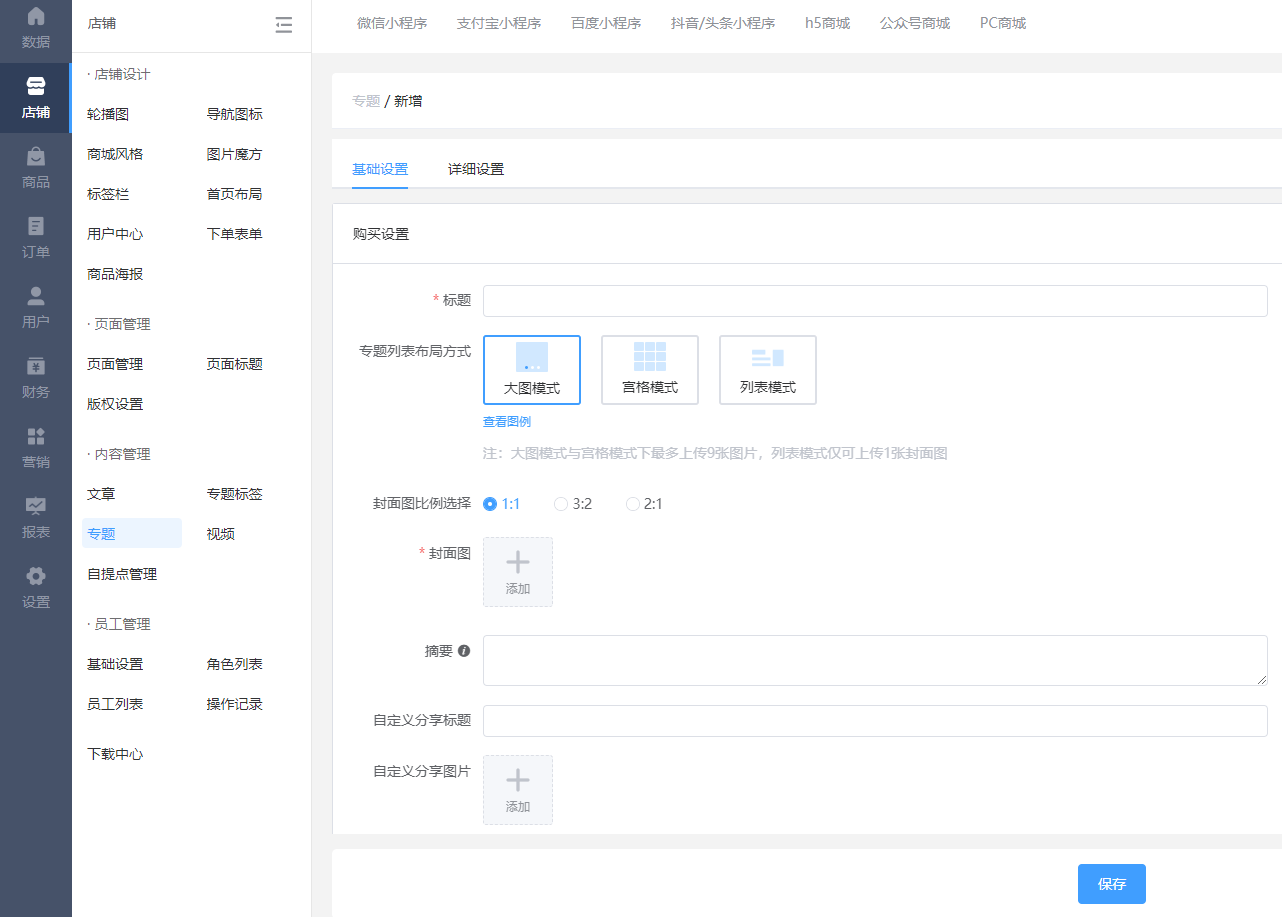
Task: Open the 支付宝小程序 tab
Action: pyautogui.click(x=499, y=23)
